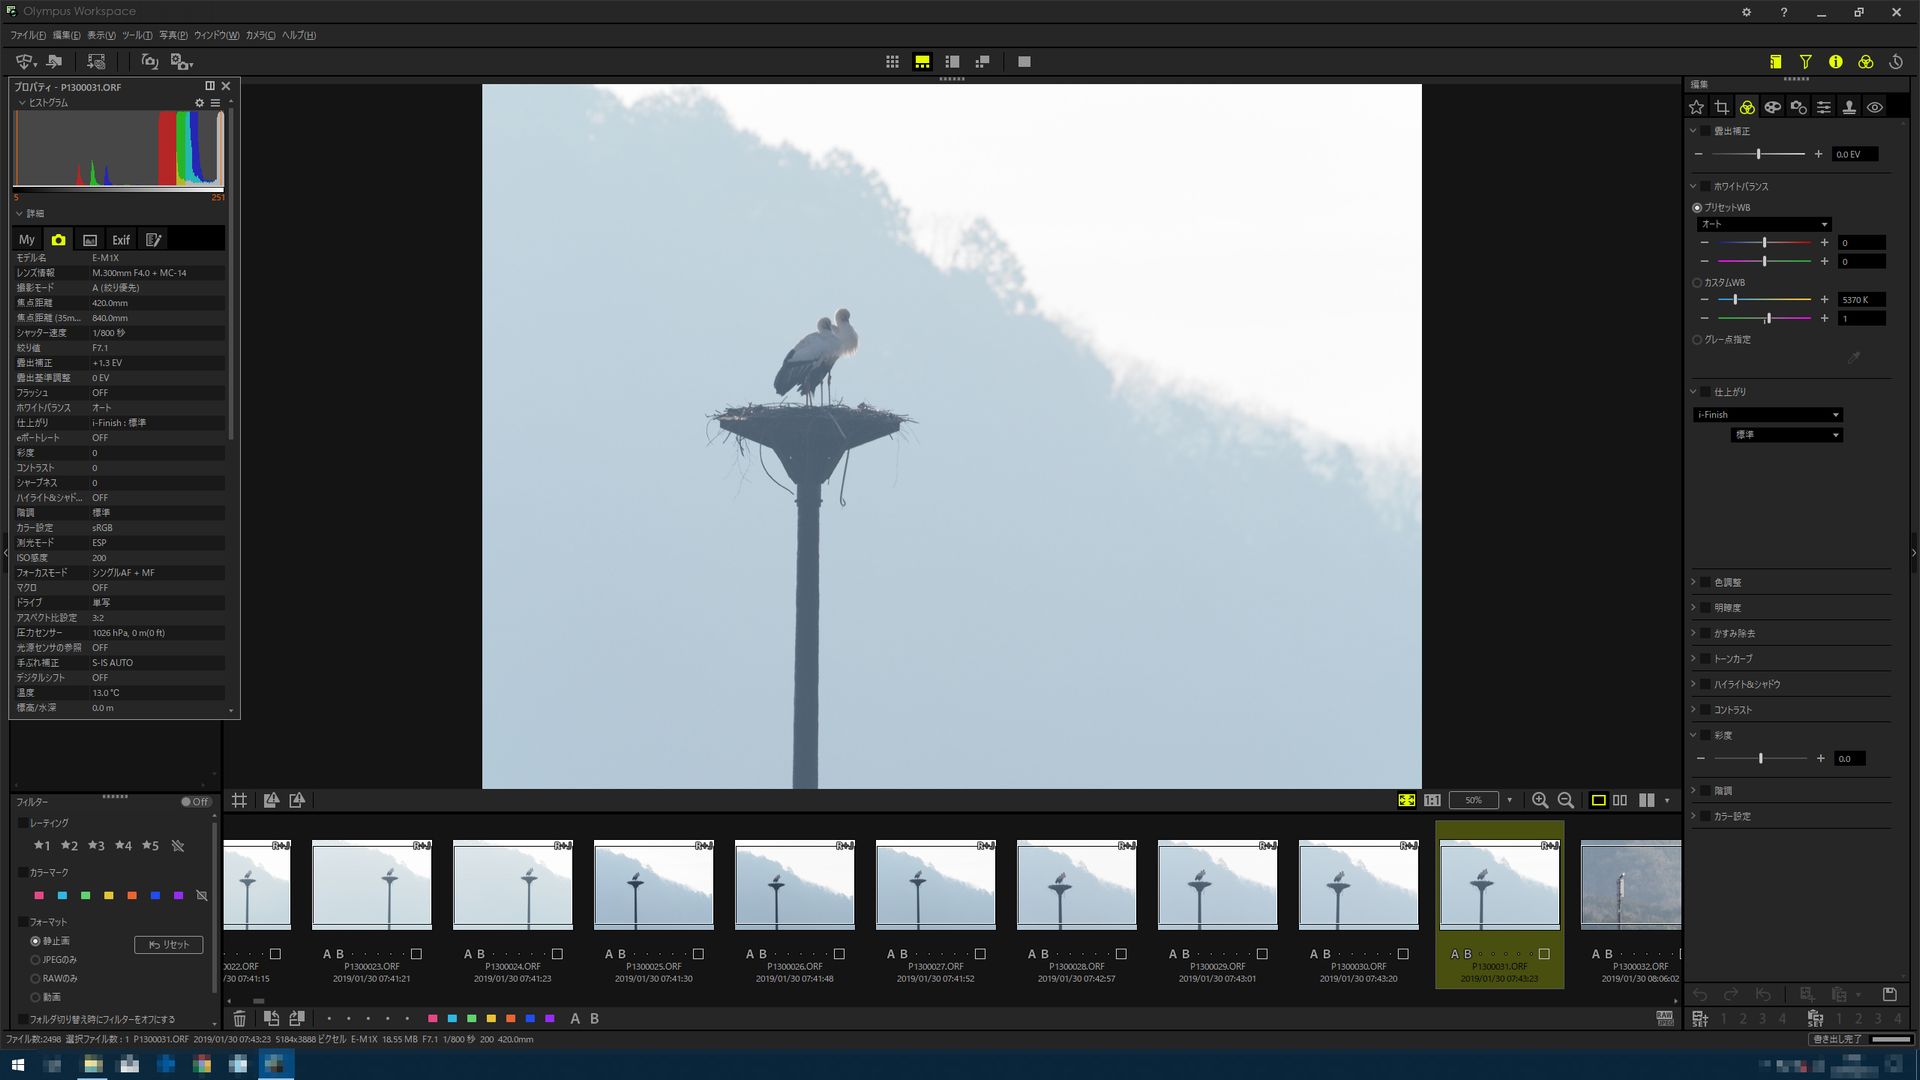The height and width of the screenshot is (1080, 1920).
Task: Enable the フォーマット filter checkbox
Action: point(22,921)
